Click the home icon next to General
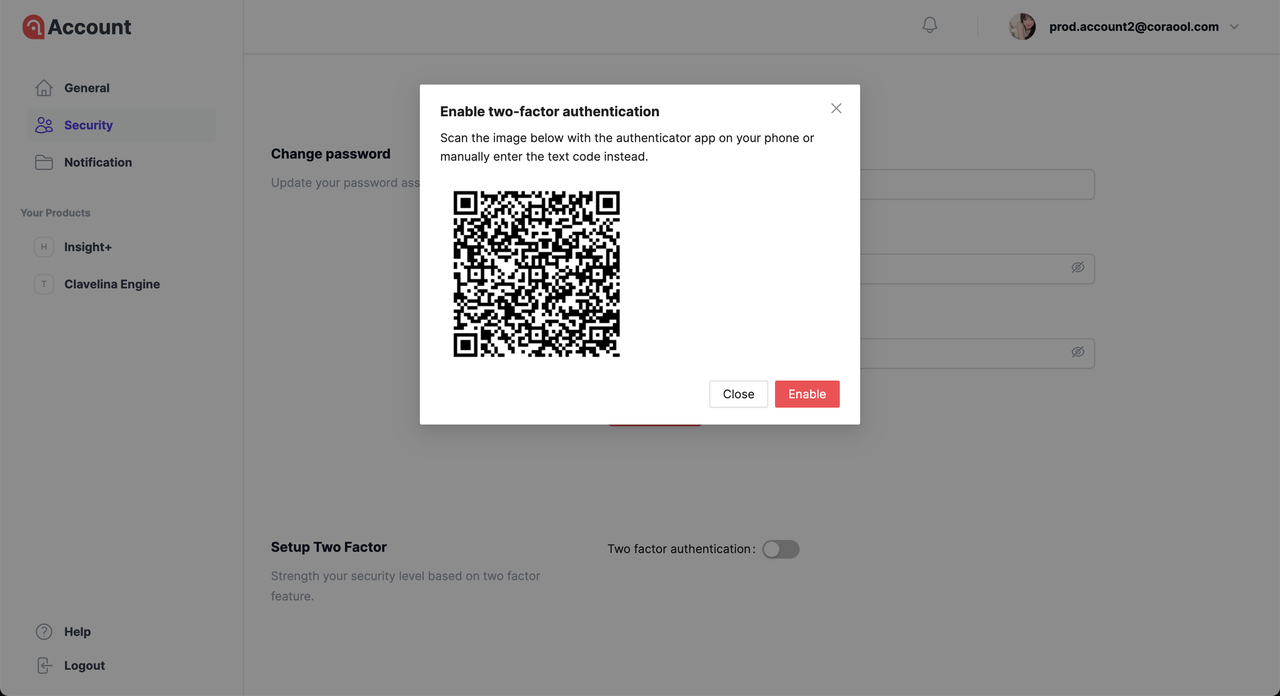This screenshot has height=696, width=1280. [x=44, y=88]
